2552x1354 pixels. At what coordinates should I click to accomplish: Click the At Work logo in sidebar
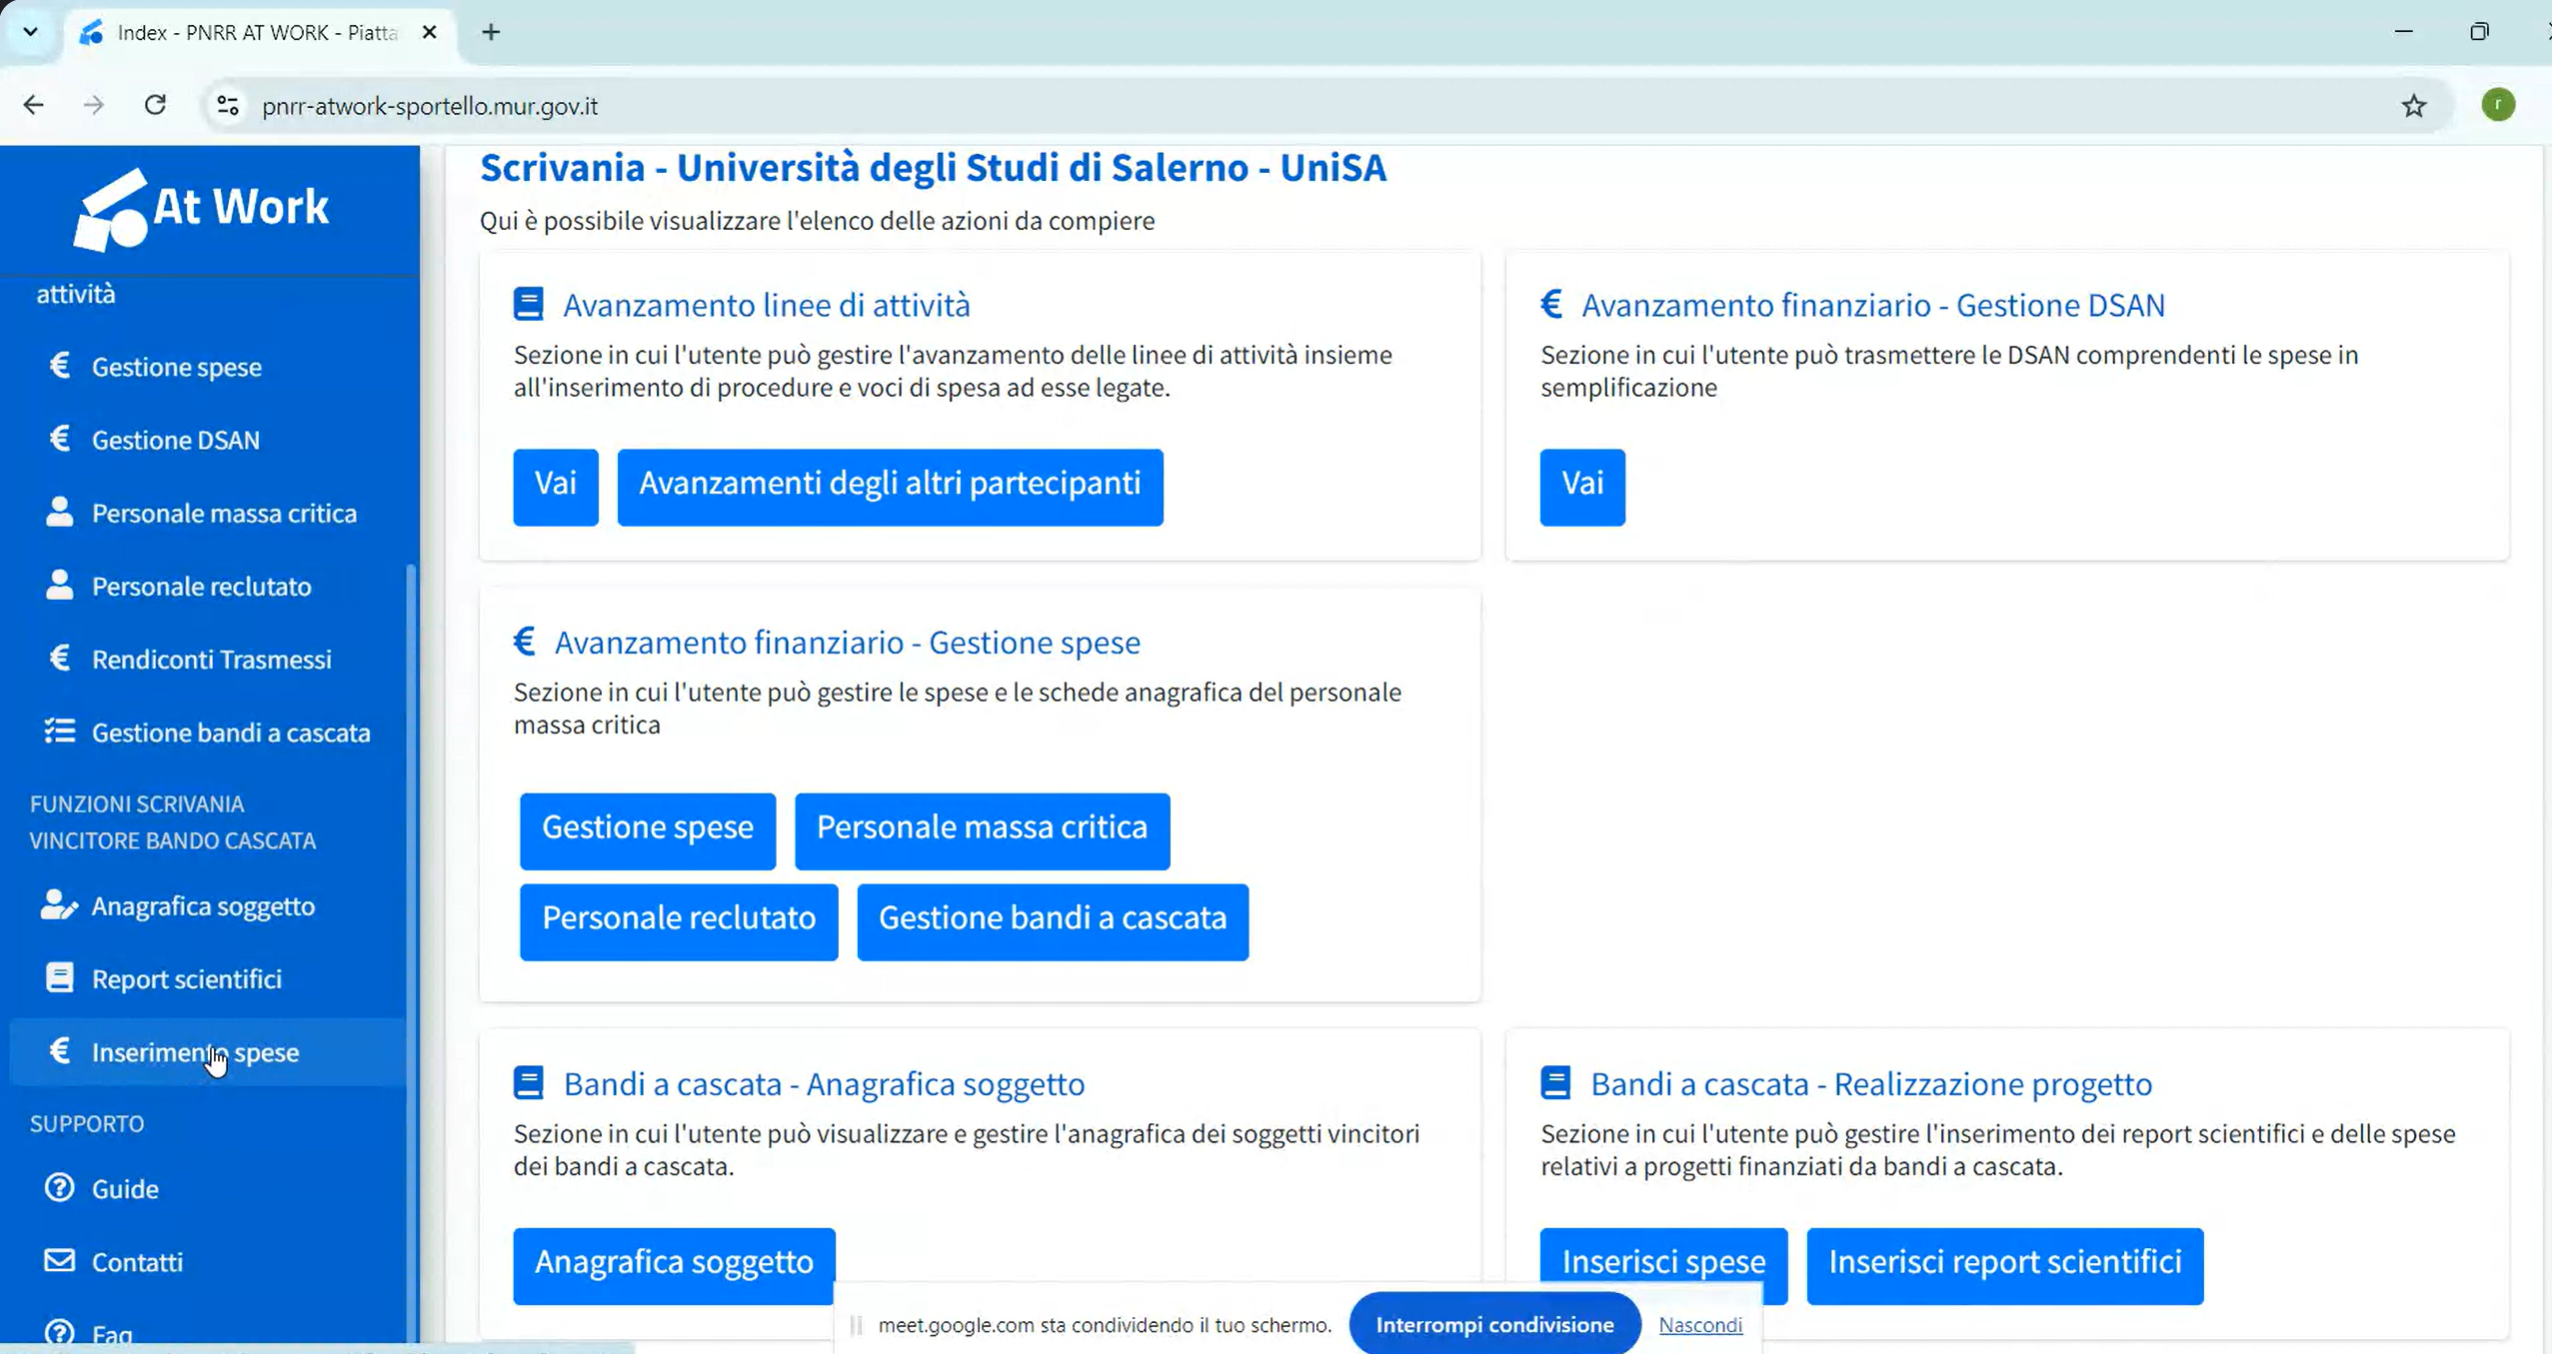point(201,209)
